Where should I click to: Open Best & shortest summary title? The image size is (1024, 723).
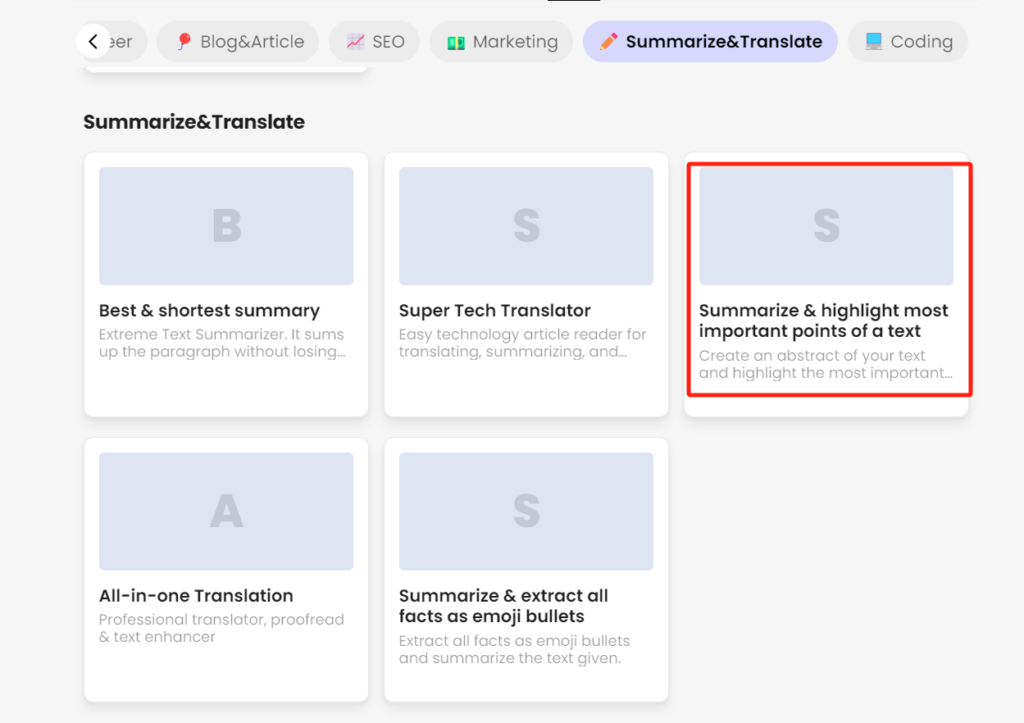(210, 310)
